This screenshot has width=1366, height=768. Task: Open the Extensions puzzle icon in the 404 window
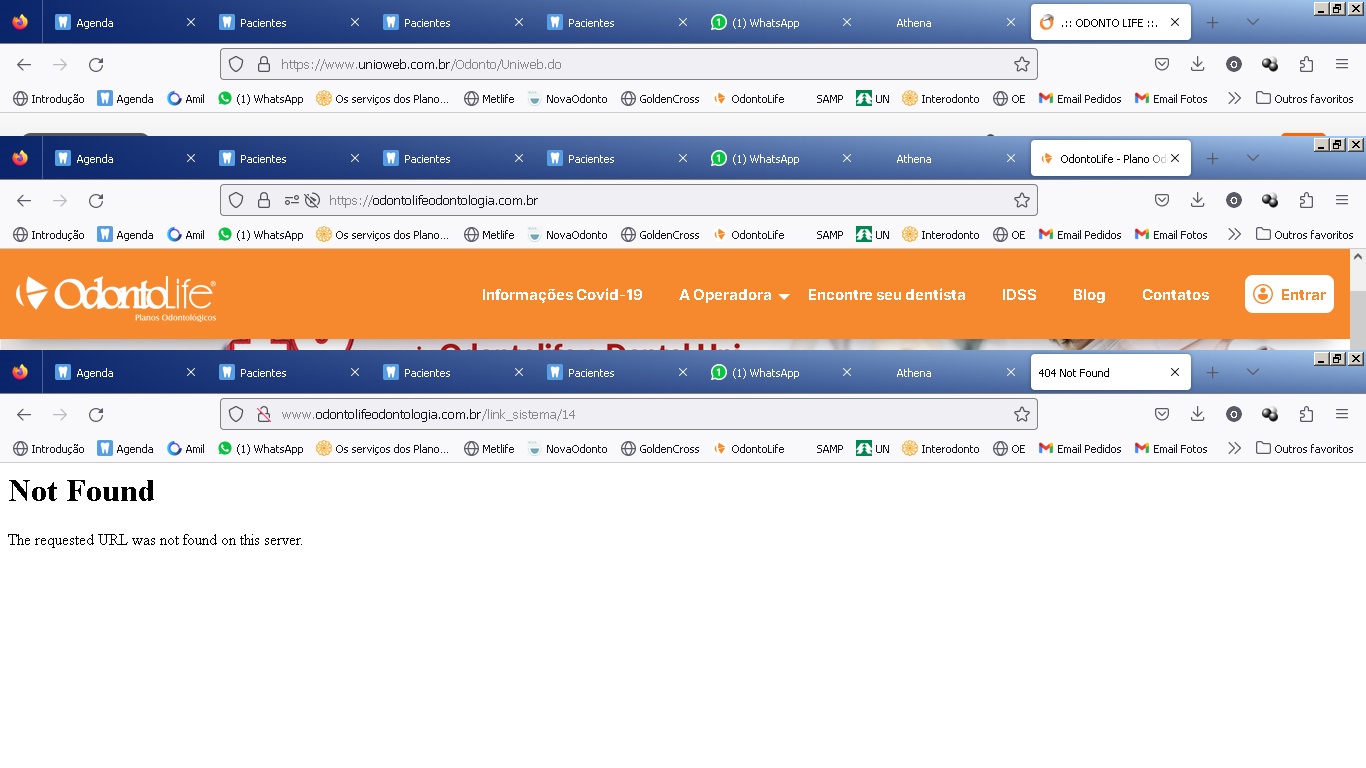click(x=1306, y=414)
